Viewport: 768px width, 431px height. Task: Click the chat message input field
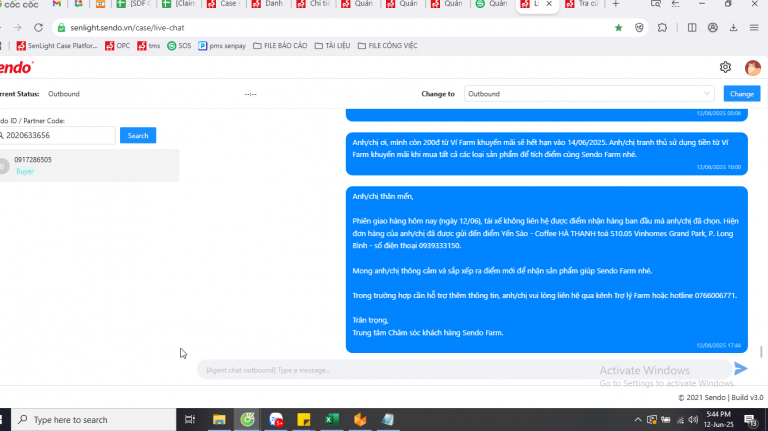point(463,370)
